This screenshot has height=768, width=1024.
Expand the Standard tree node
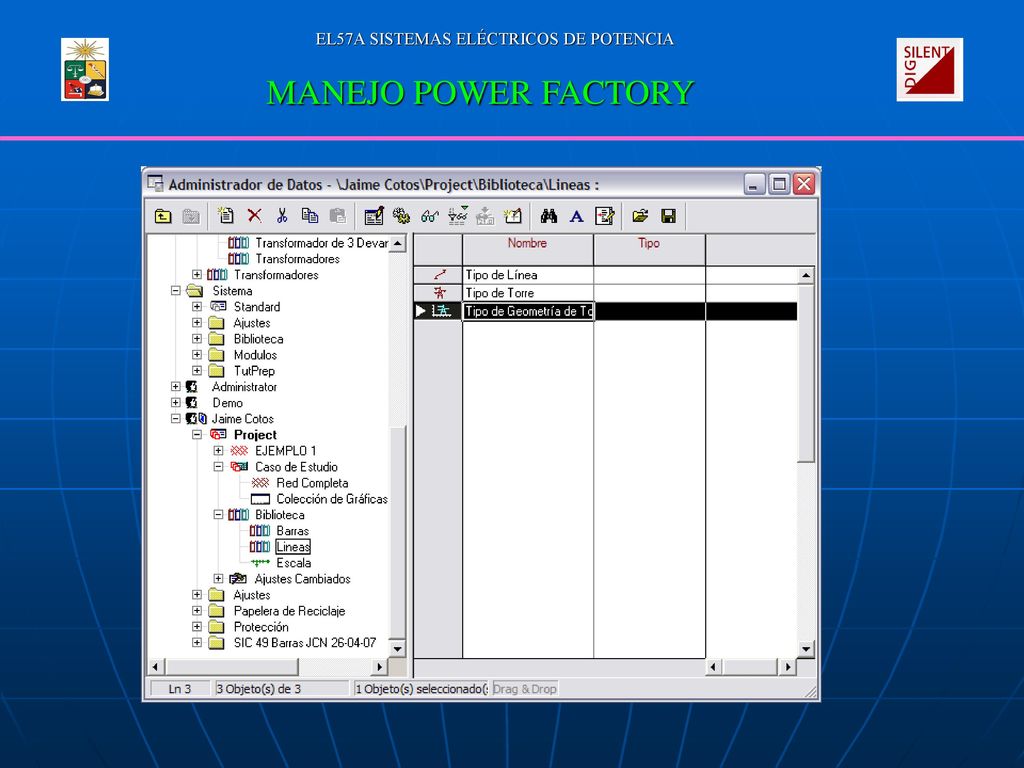(x=197, y=306)
